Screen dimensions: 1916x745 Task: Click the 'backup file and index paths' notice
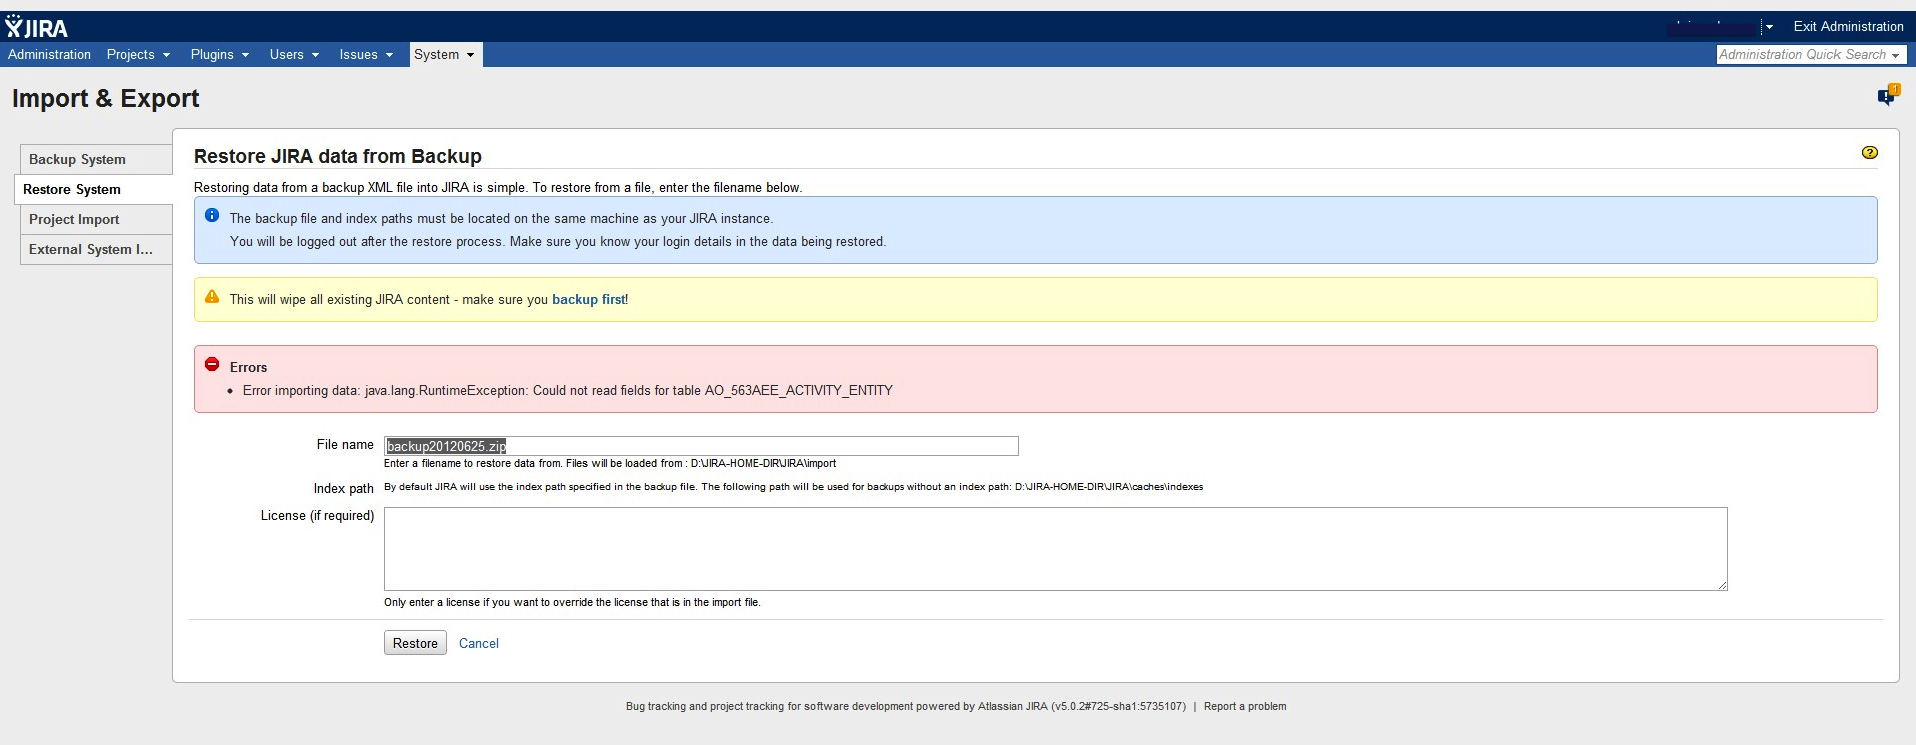(x=501, y=218)
